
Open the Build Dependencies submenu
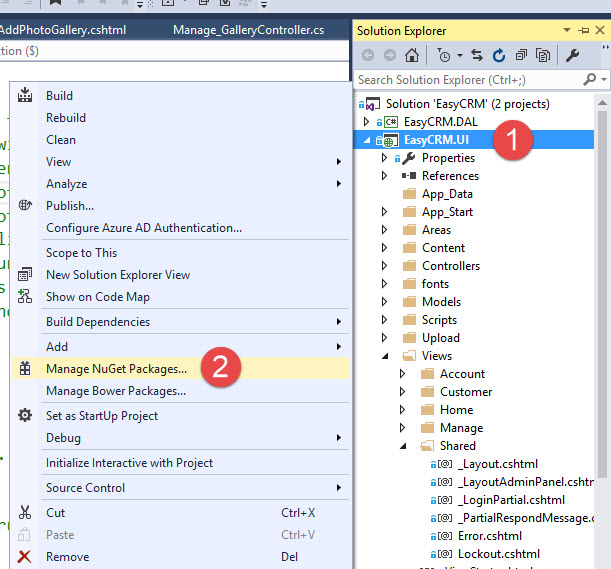(182, 322)
